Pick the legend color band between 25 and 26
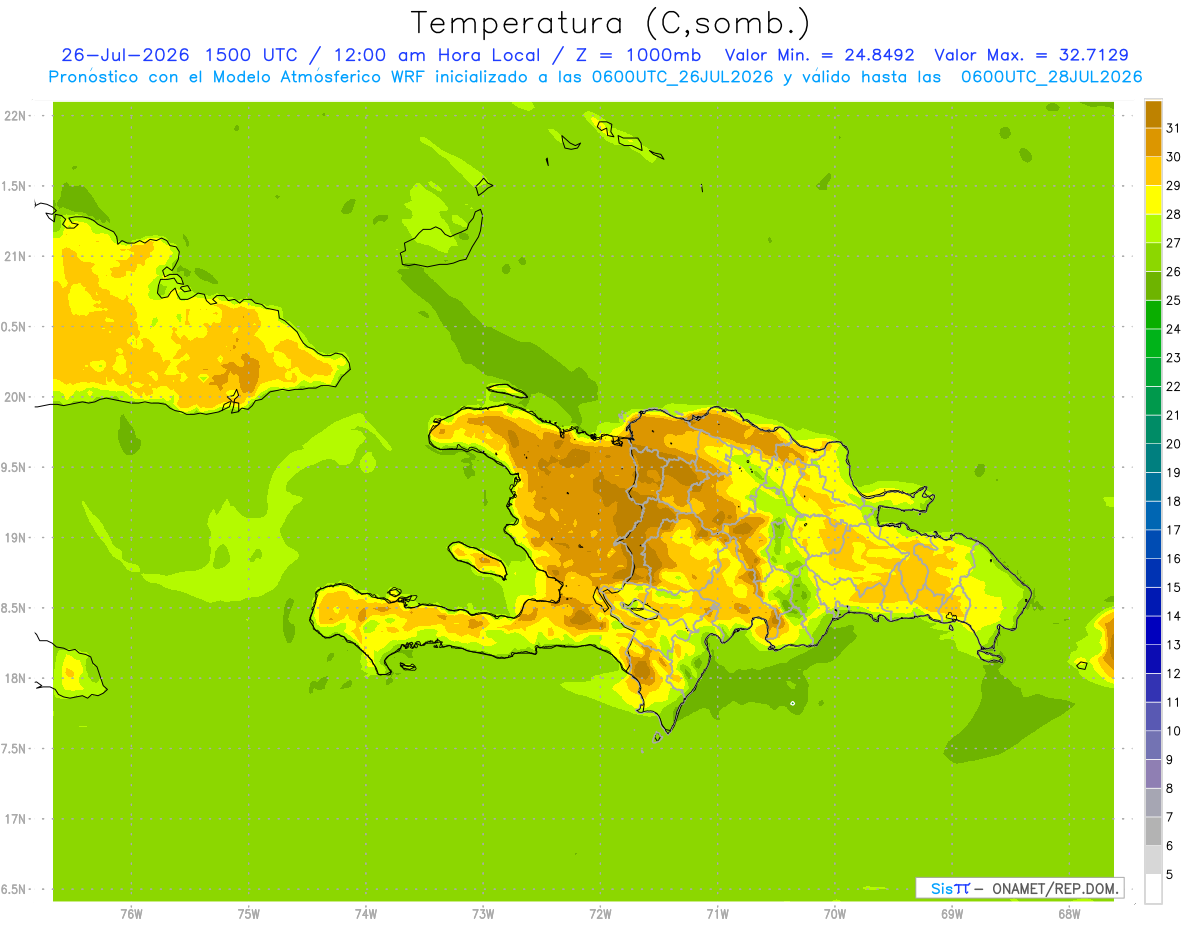 pos(1153,286)
